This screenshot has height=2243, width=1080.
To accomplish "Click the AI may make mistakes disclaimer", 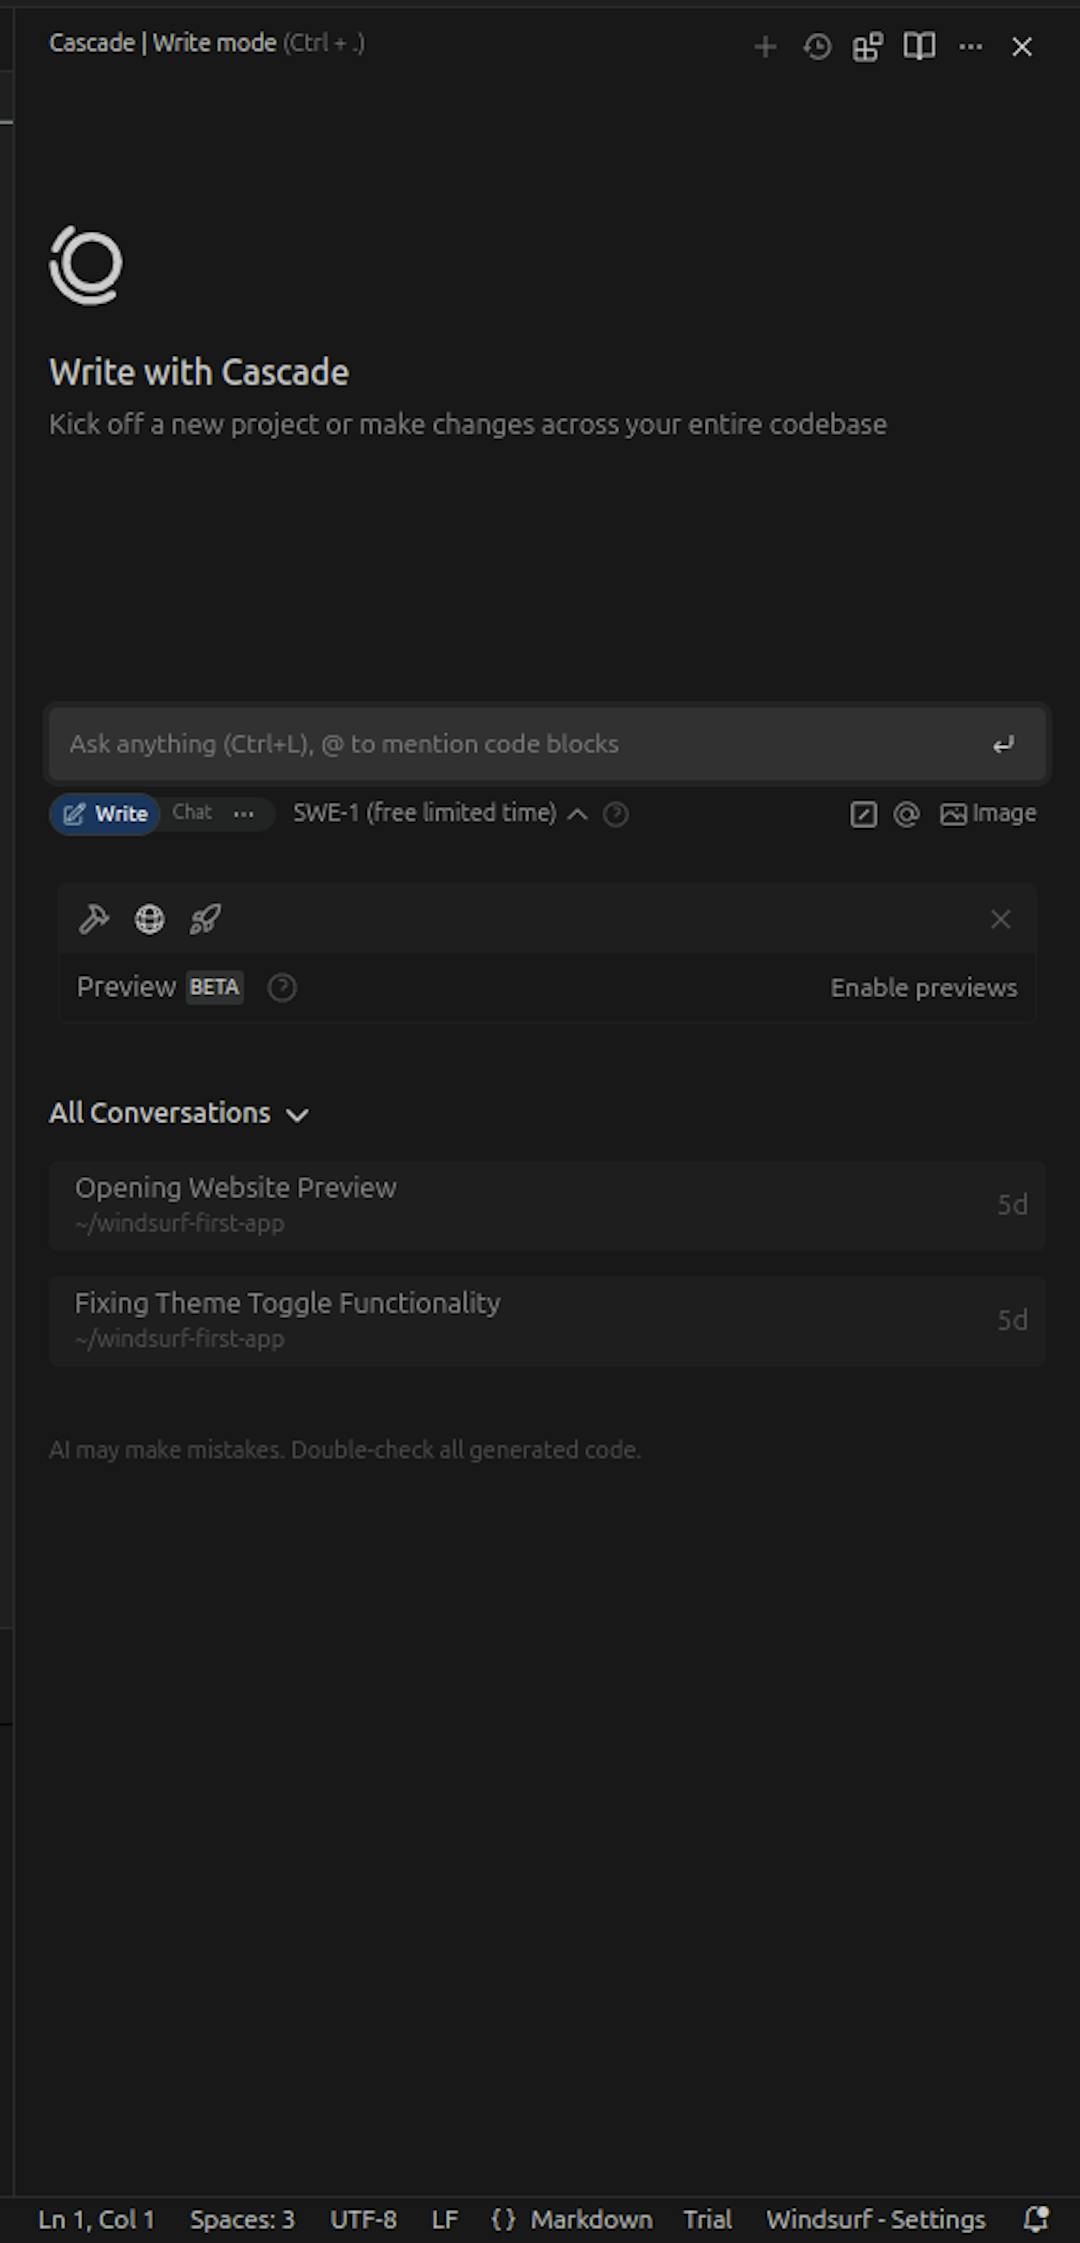I will (x=345, y=1450).
